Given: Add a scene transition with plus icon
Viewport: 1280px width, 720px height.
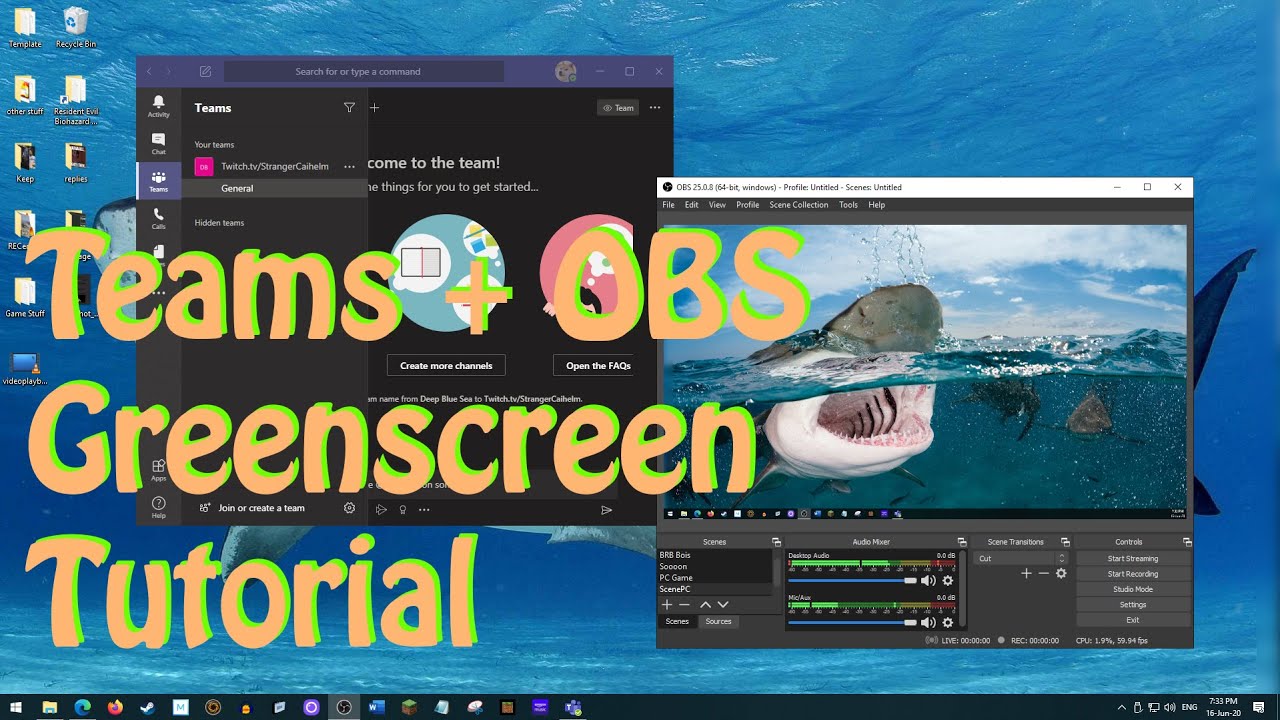Looking at the screenshot, I should [1026, 573].
